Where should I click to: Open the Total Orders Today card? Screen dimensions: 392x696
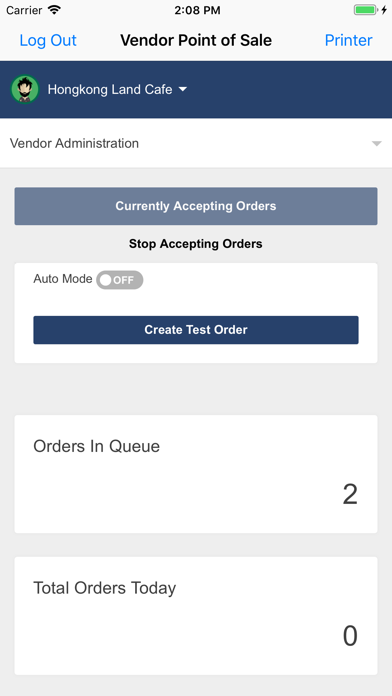click(x=196, y=616)
